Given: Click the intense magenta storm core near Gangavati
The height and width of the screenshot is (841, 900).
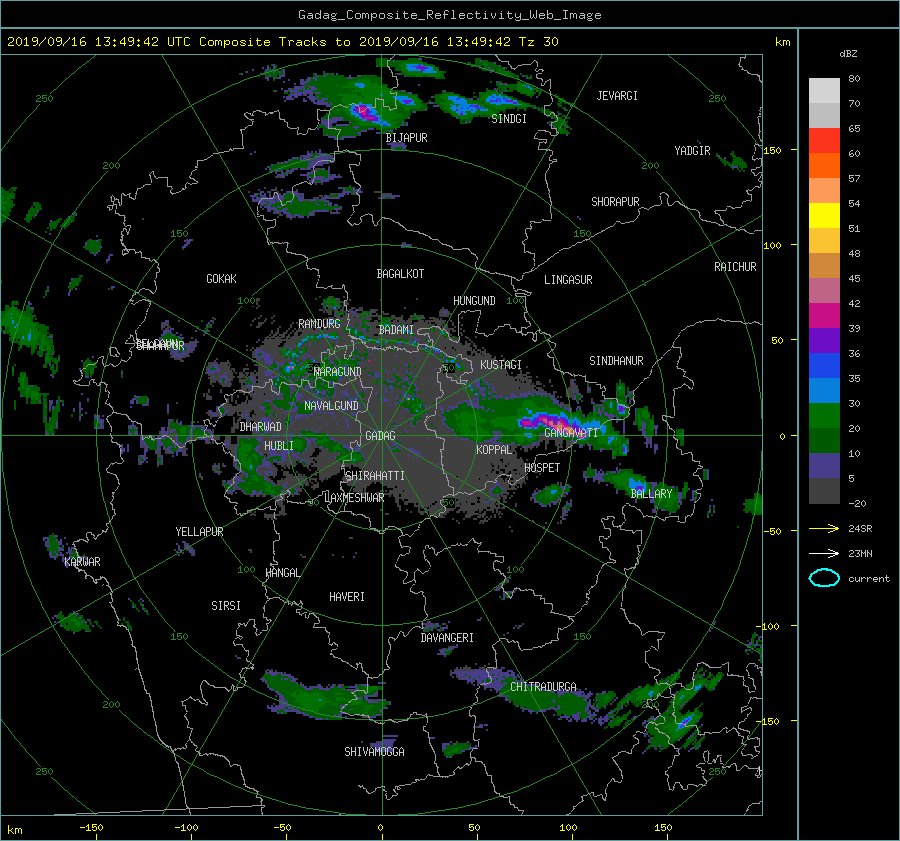Looking at the screenshot, I should 544,422.
